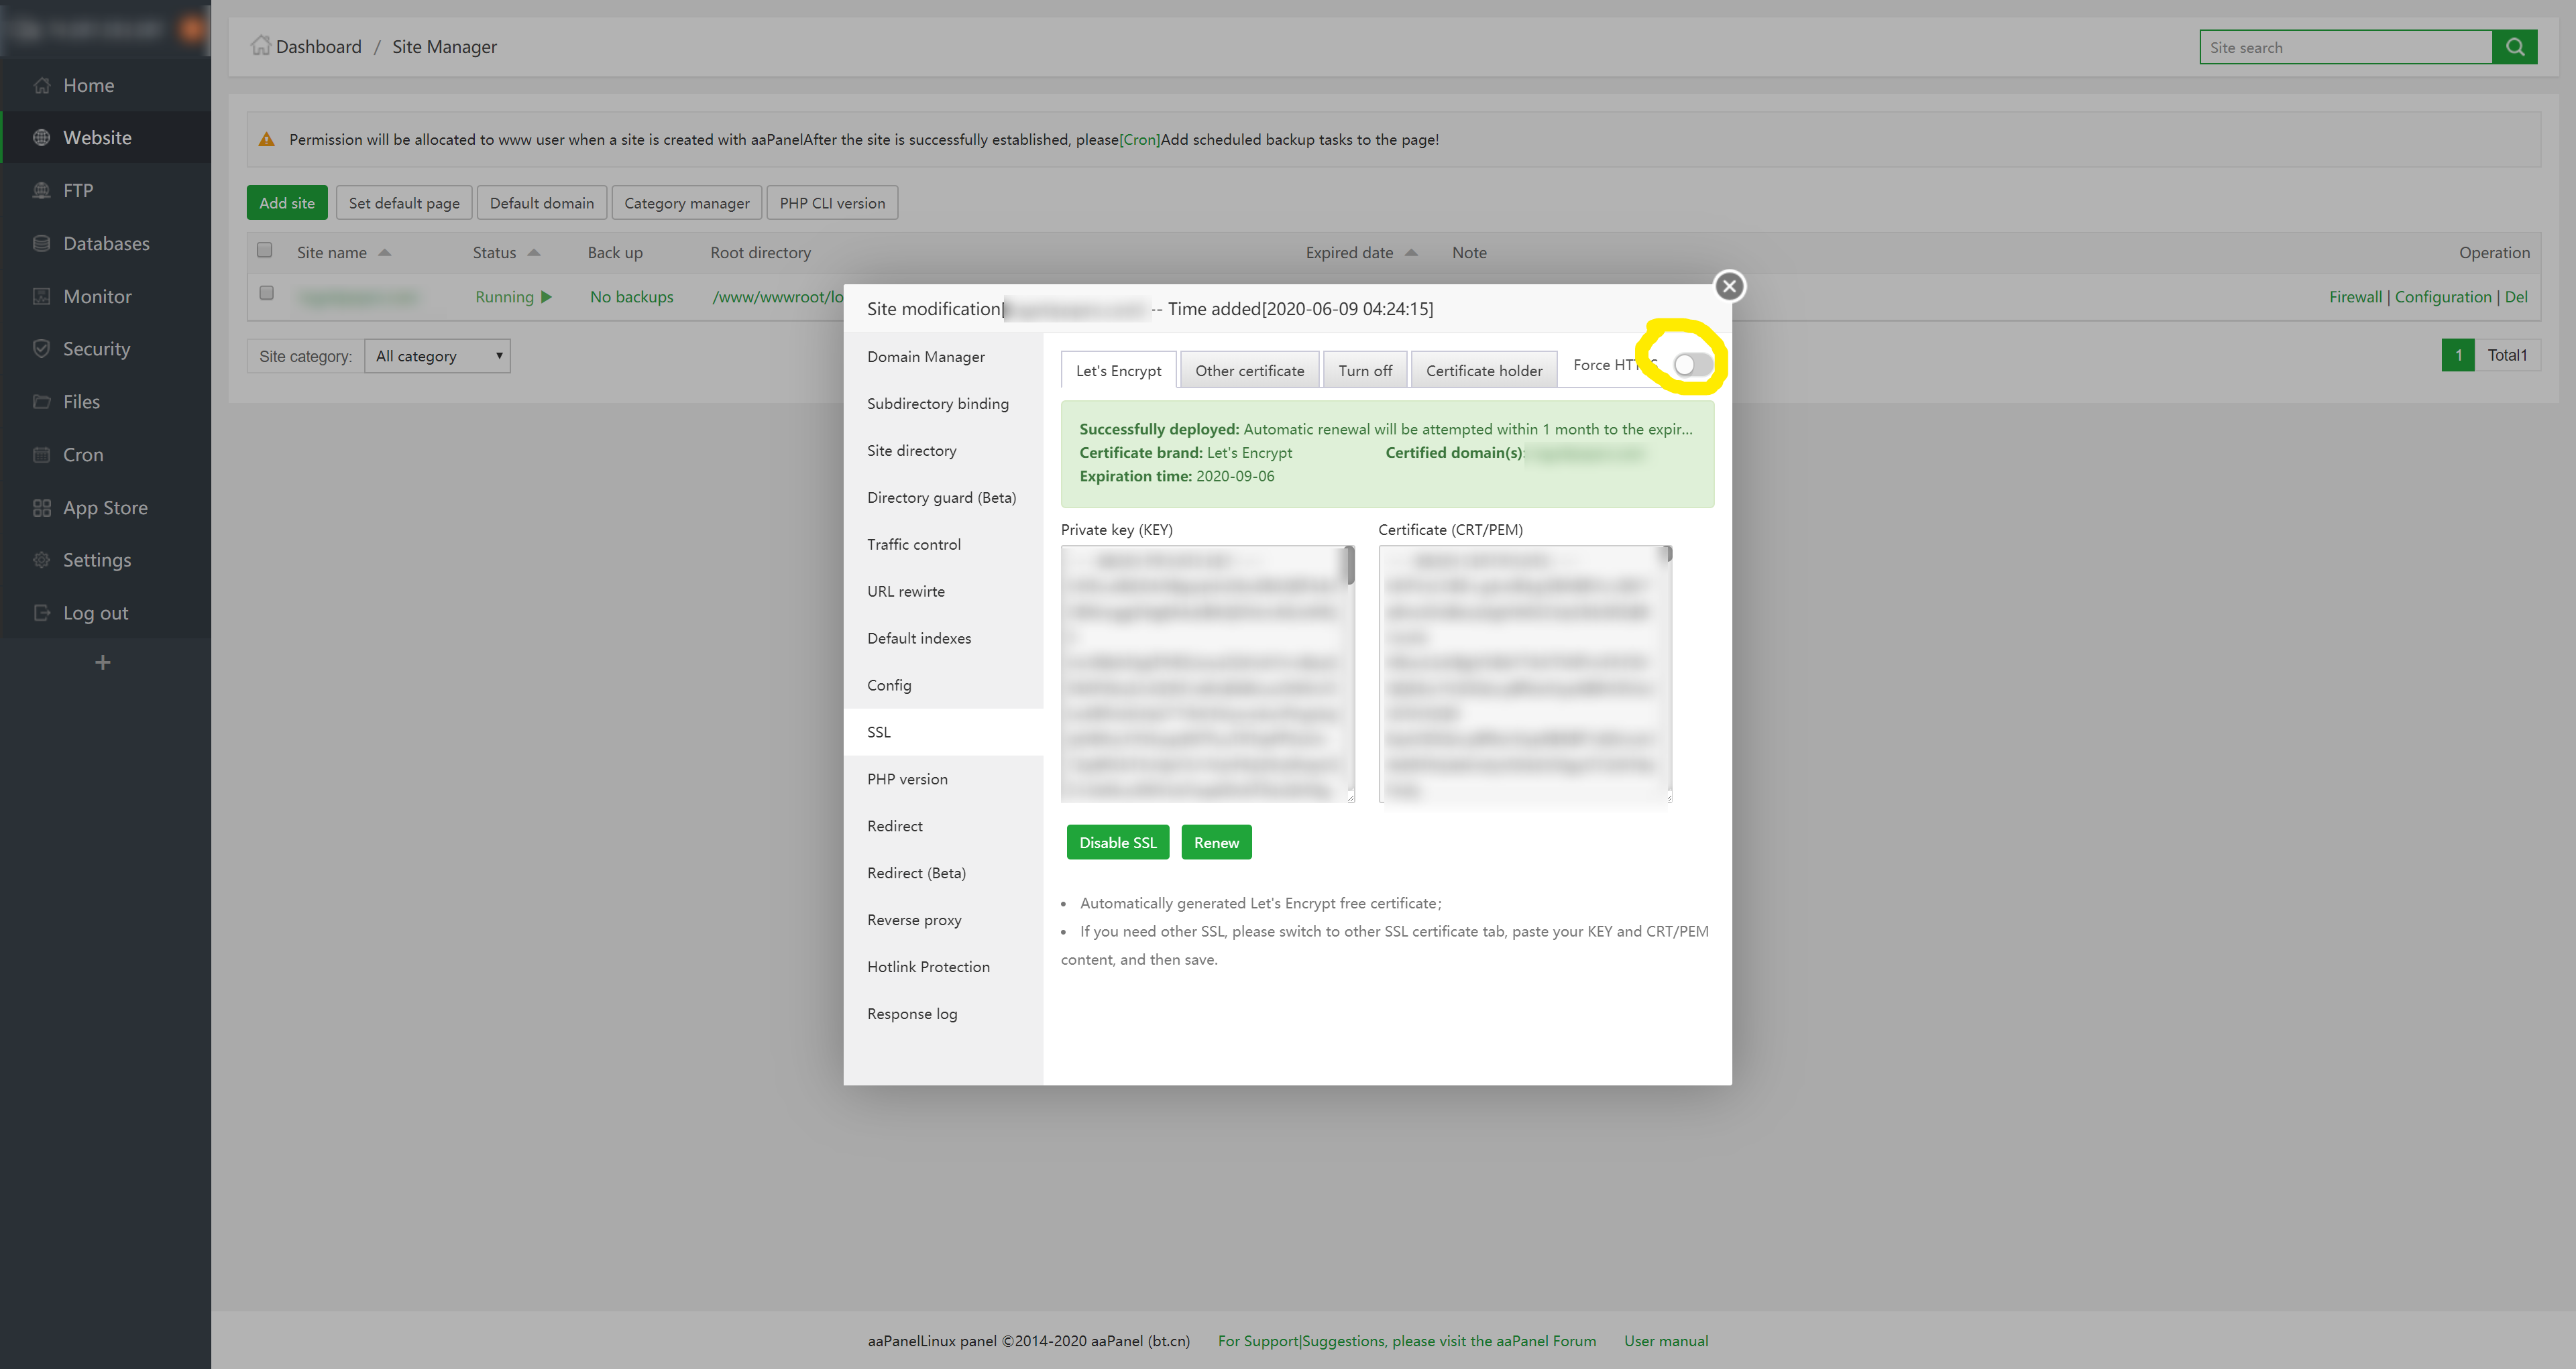
Task: Click the plus icon below Log out
Action: point(102,661)
